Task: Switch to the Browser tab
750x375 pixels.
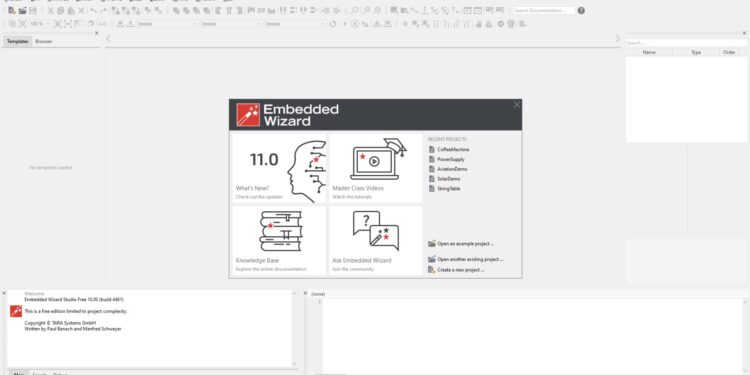Action: 44,42
